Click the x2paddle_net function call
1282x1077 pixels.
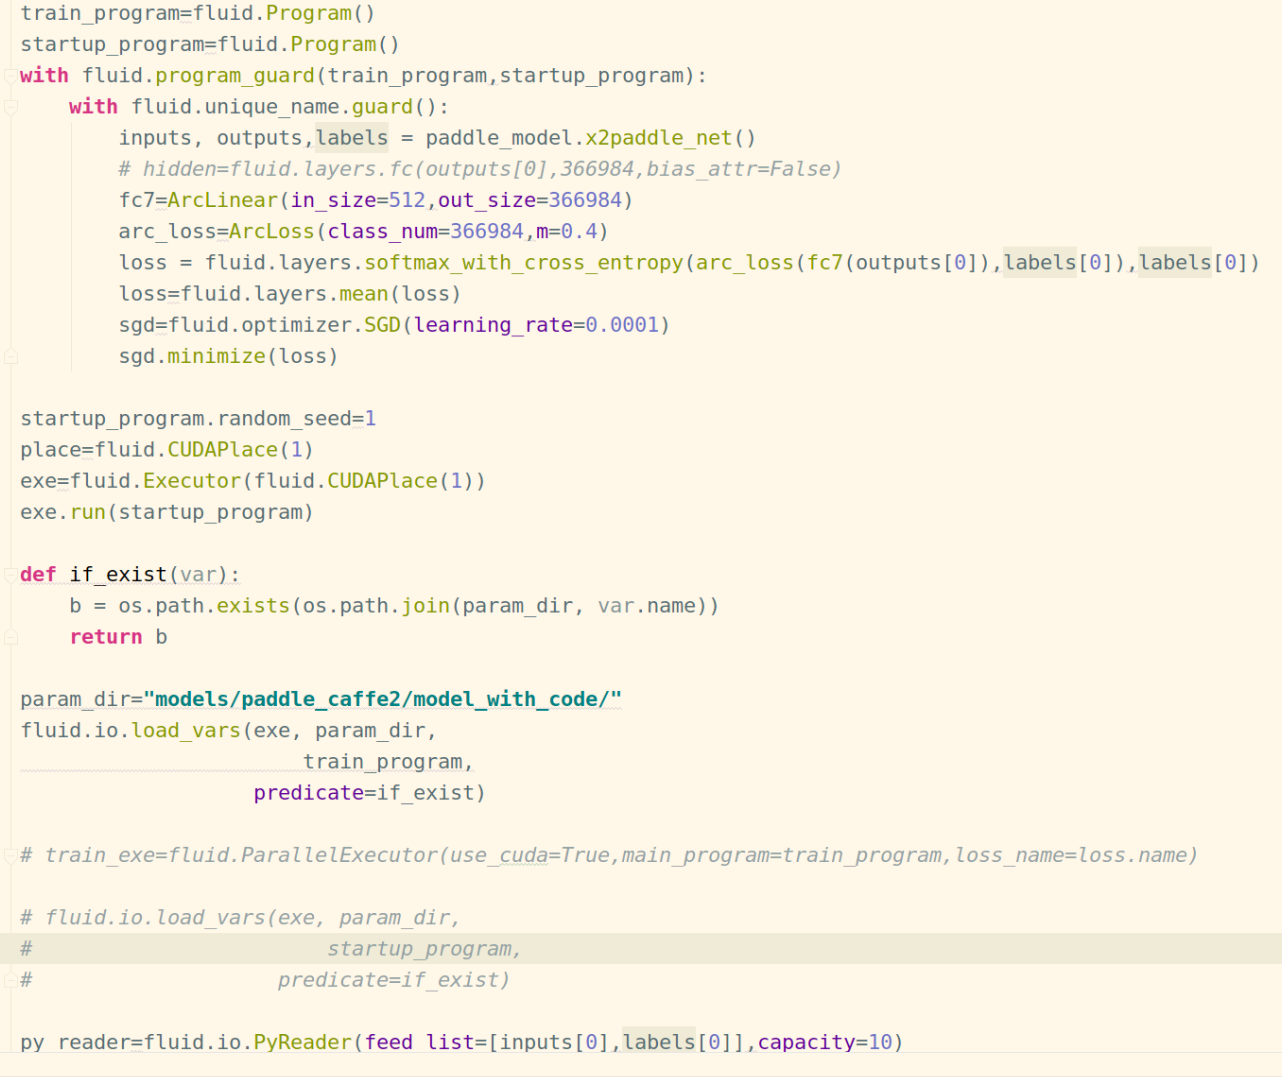pyautogui.click(x=660, y=137)
